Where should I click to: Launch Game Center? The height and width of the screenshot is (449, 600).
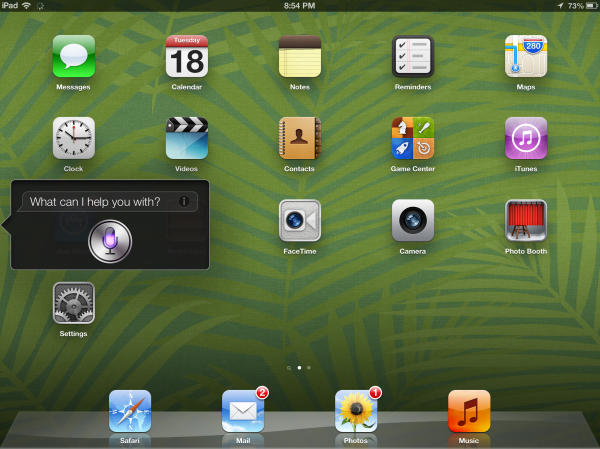[x=413, y=138]
